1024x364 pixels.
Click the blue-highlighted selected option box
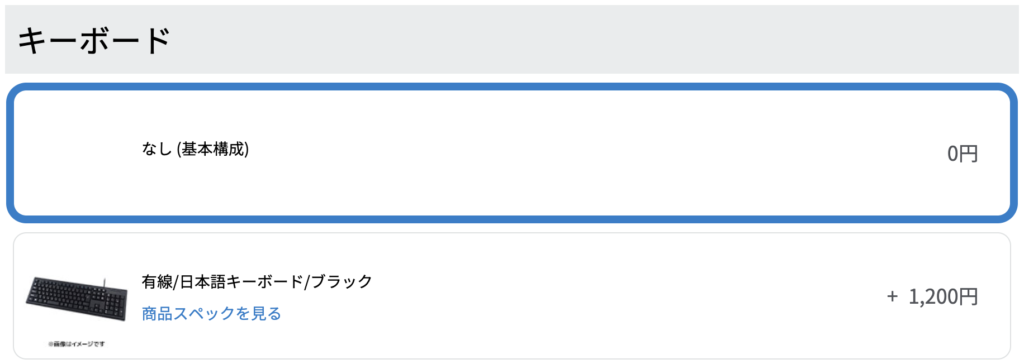pos(512,153)
